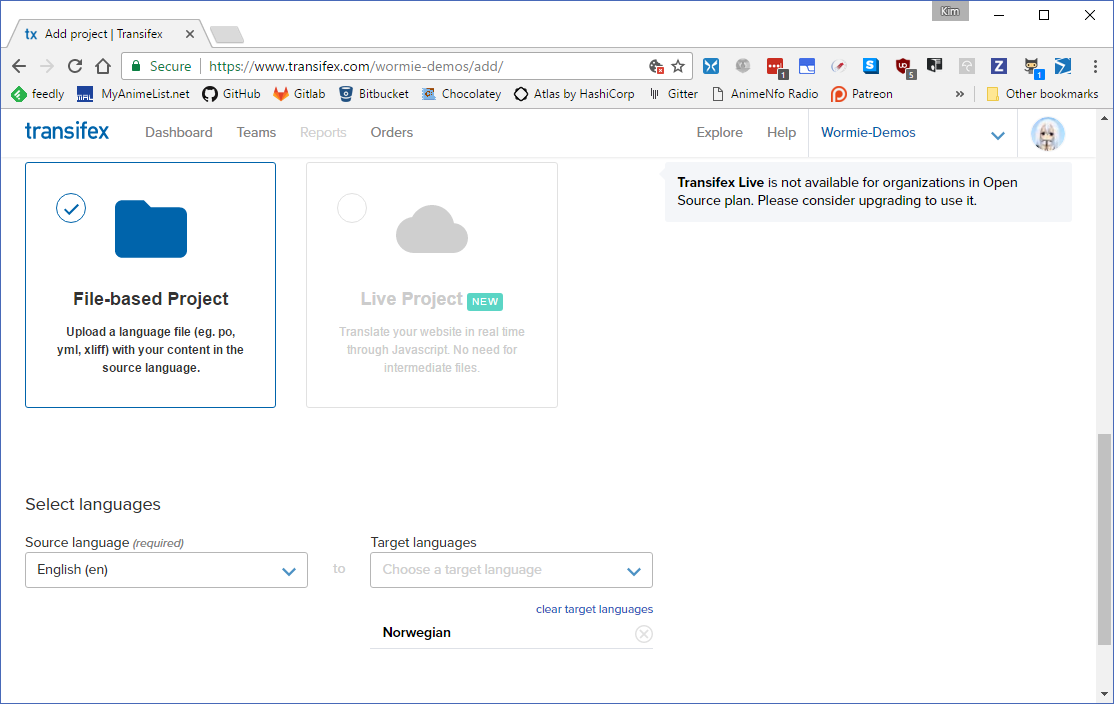Open the Gitter bookmark
This screenshot has width=1114, height=704.
coord(673,94)
